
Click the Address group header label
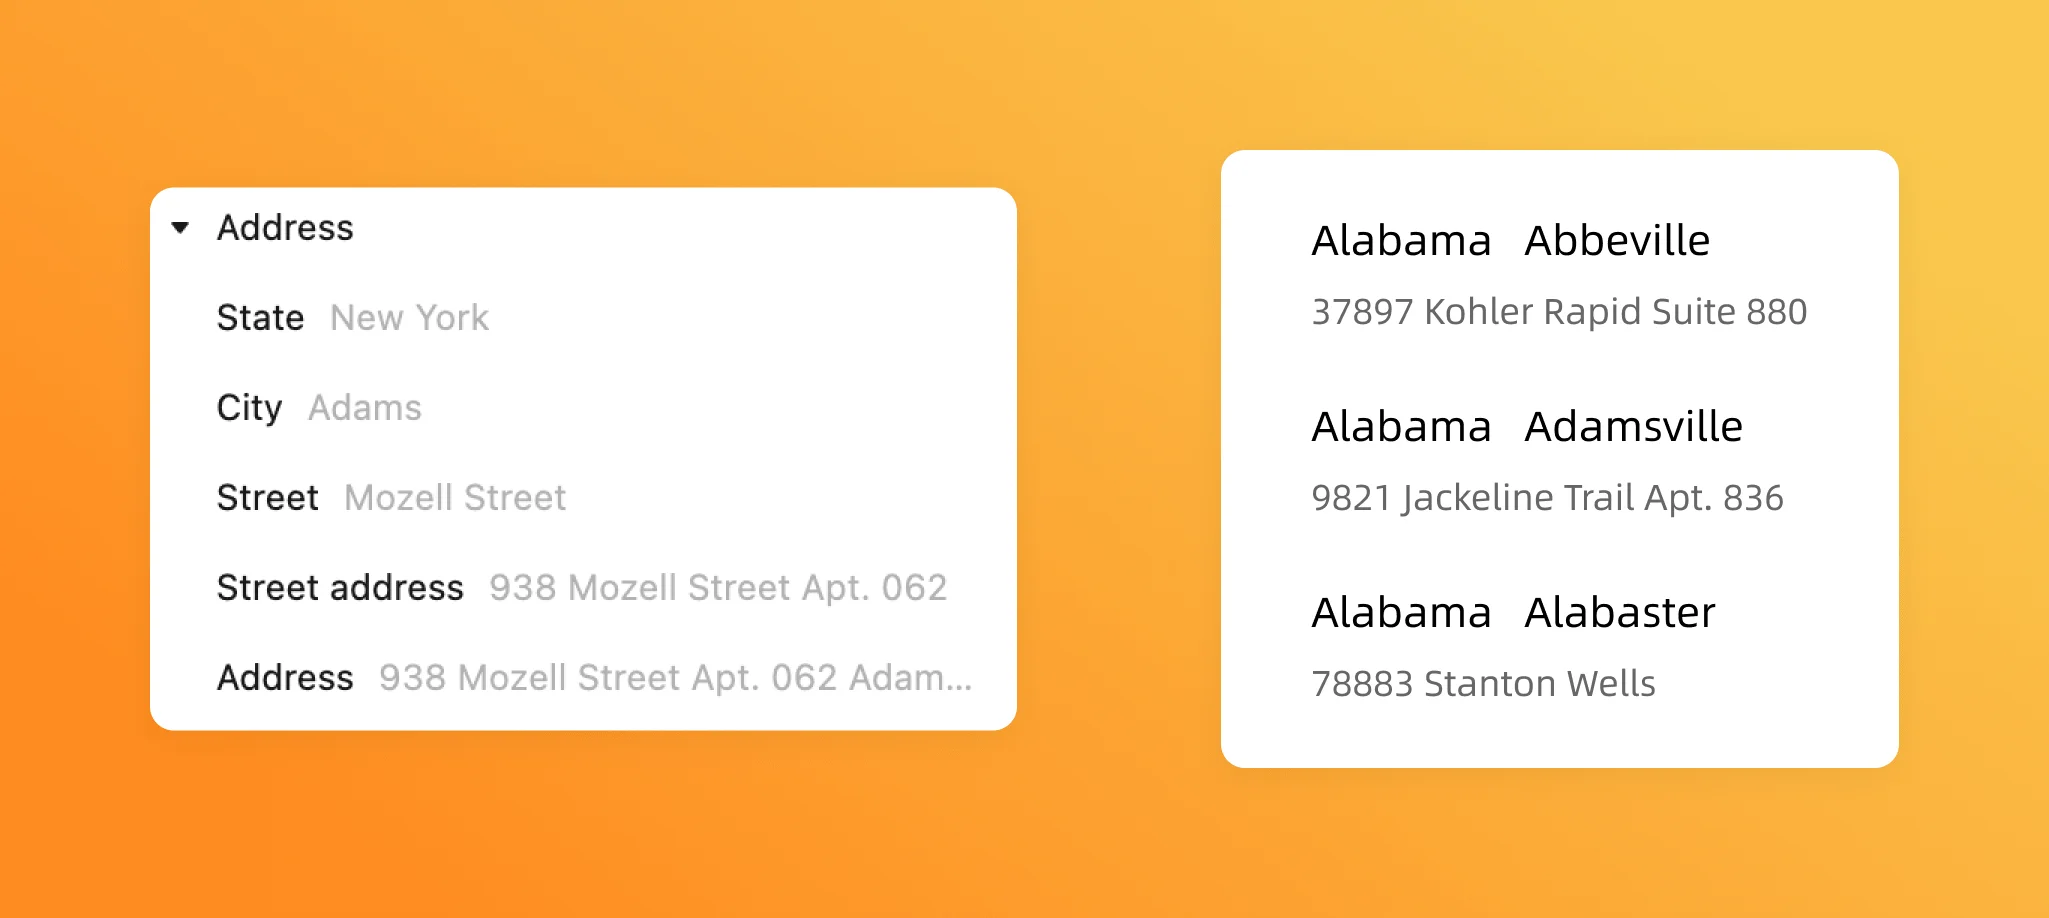click(x=285, y=228)
